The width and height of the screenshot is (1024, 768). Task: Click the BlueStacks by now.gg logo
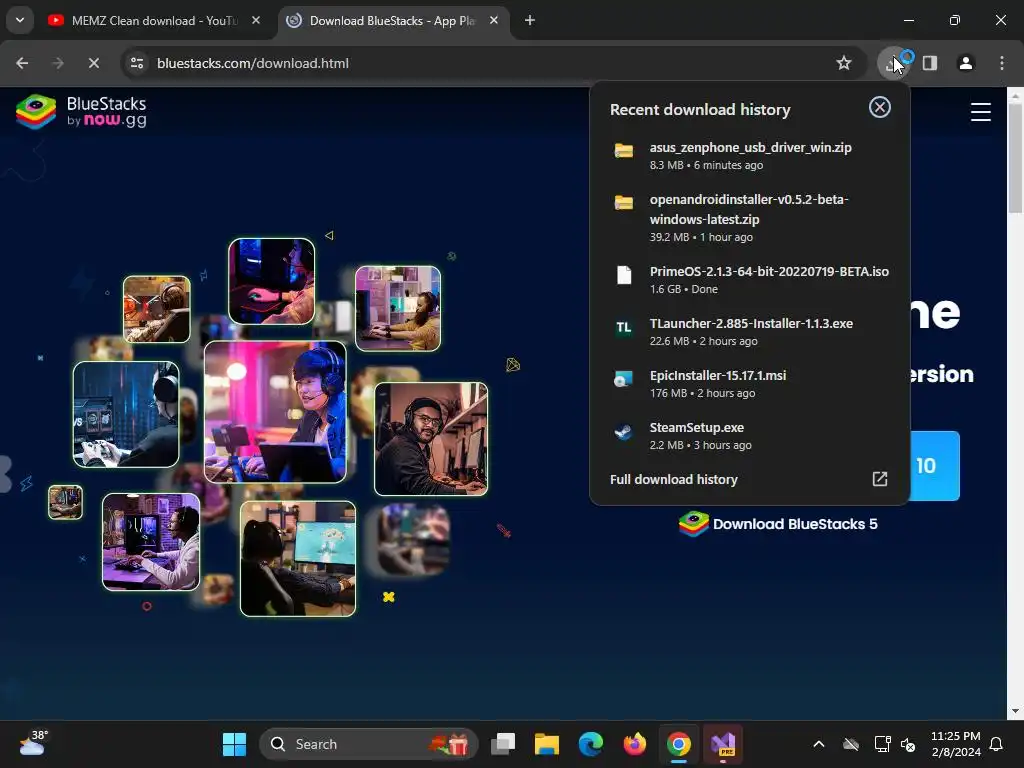tap(81, 112)
